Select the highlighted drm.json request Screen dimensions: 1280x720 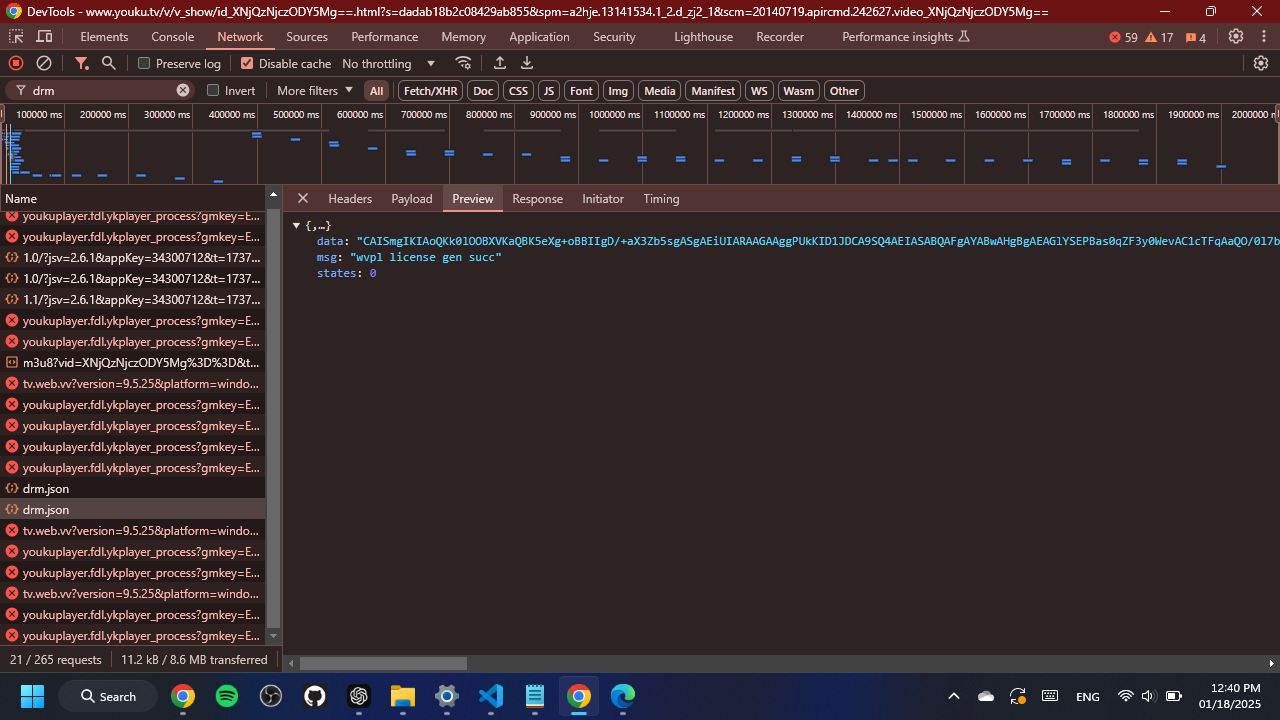[133, 510]
